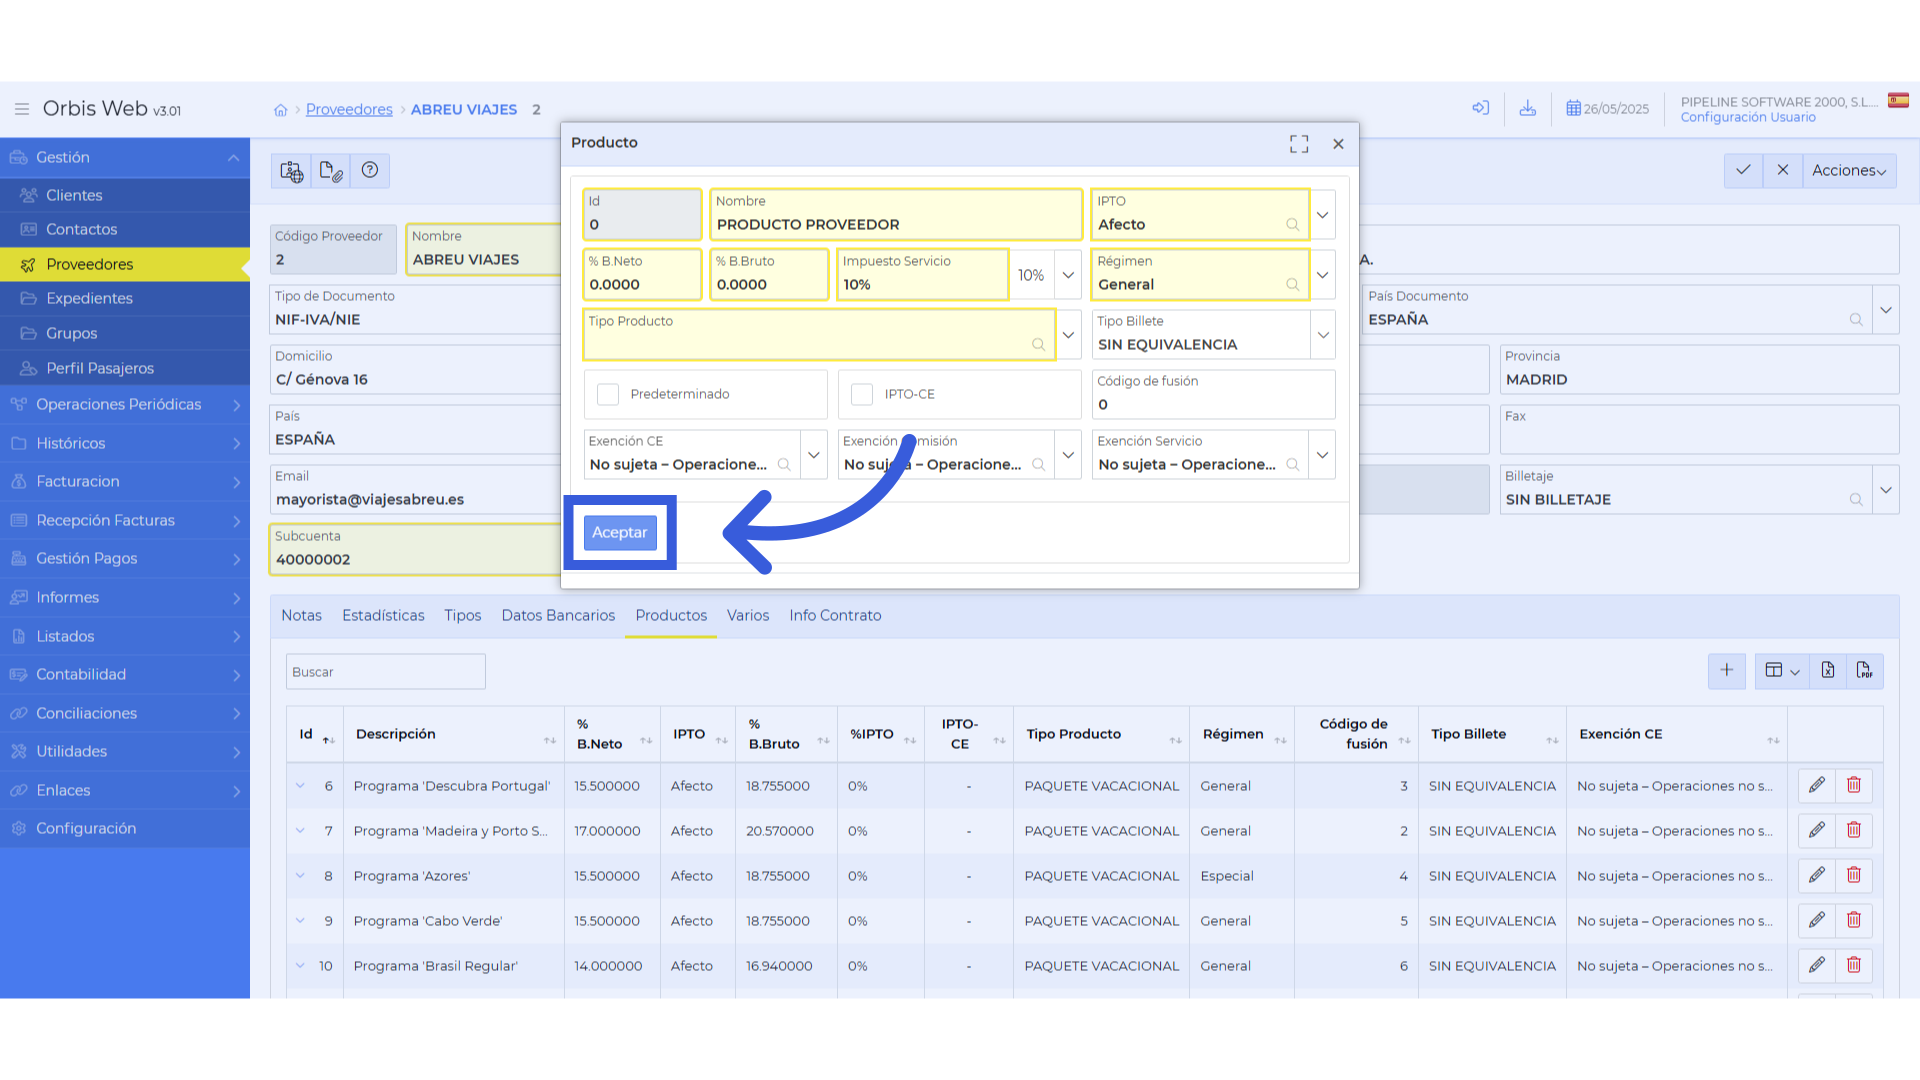Click the help question mark toolbar icon
Image resolution: width=1920 pixels, height=1080 pixels.
370,171
